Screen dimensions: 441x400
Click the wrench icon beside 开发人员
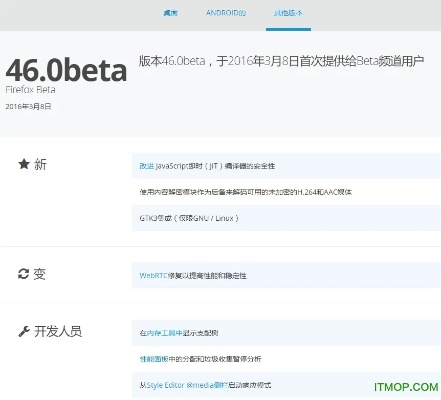pyautogui.click(x=24, y=331)
